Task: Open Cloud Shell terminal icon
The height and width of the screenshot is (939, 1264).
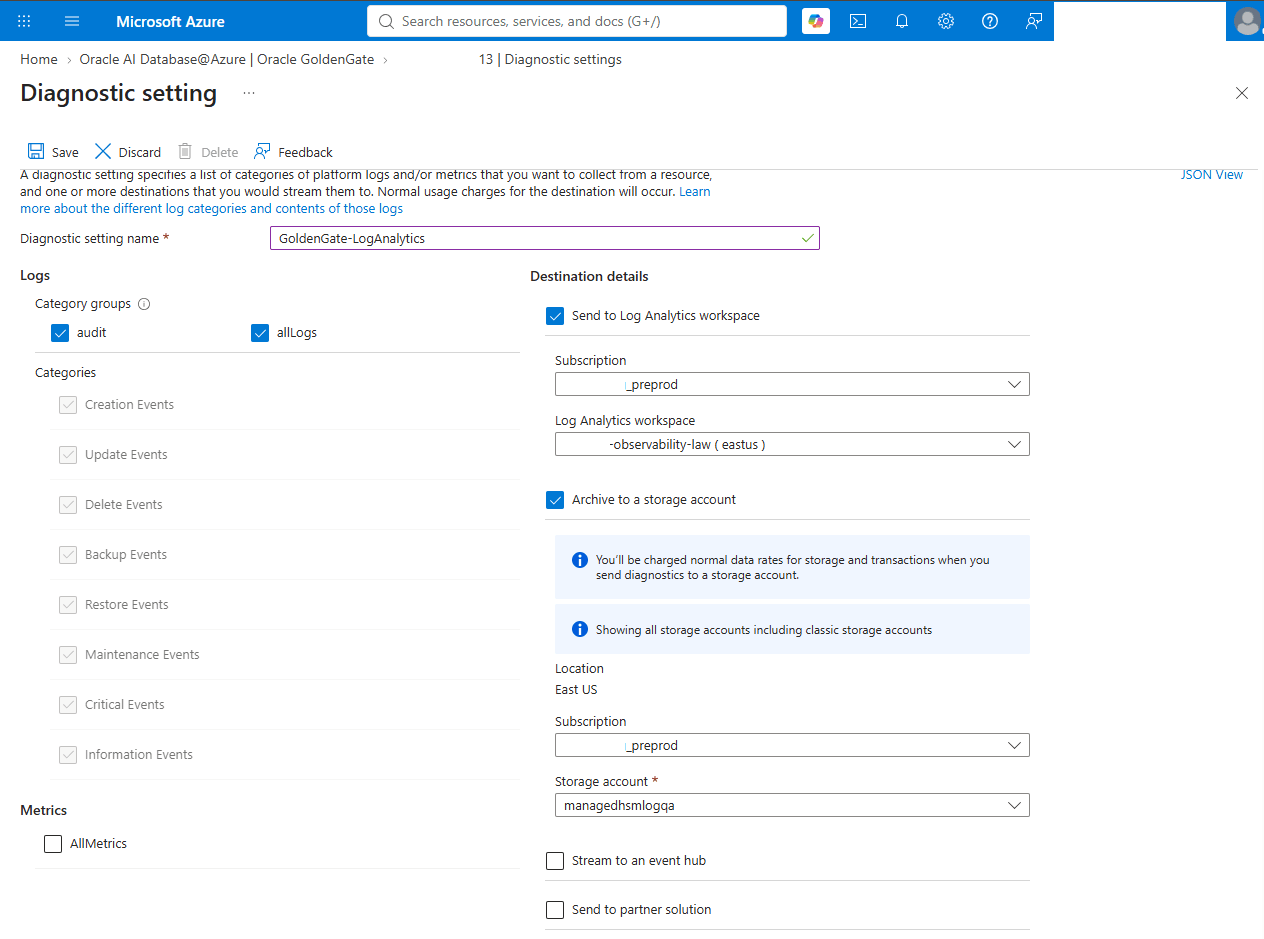Action: pyautogui.click(x=858, y=21)
